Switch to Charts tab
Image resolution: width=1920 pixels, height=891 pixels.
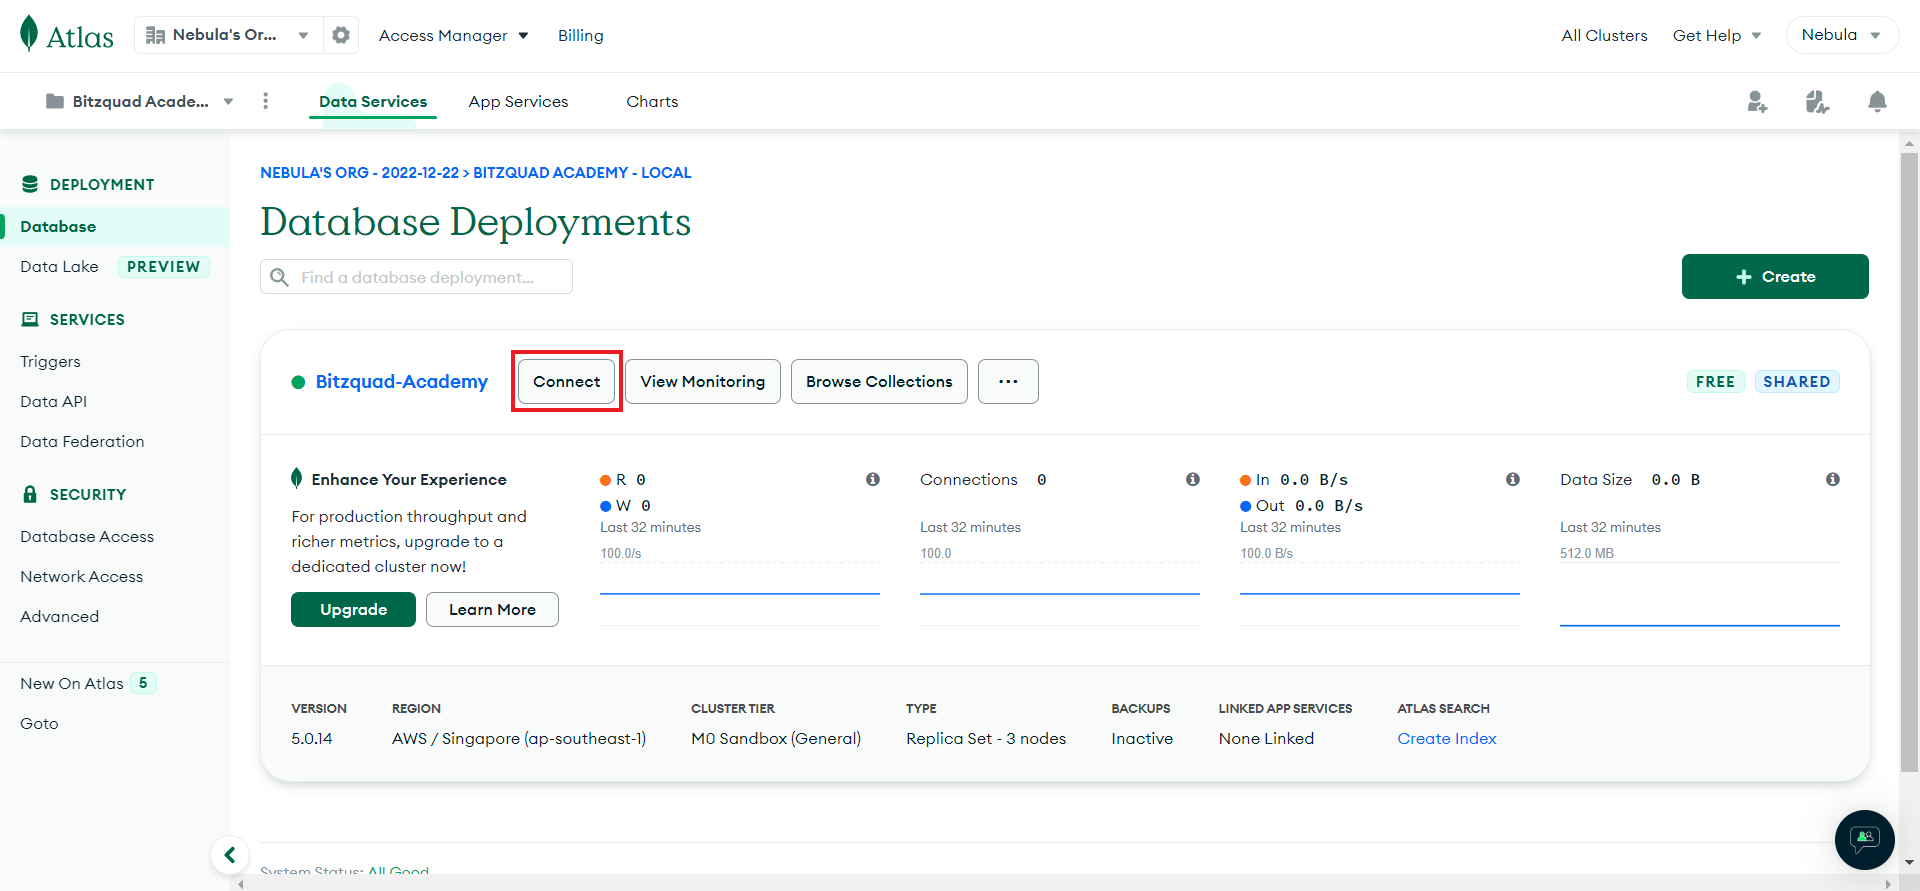pos(652,101)
